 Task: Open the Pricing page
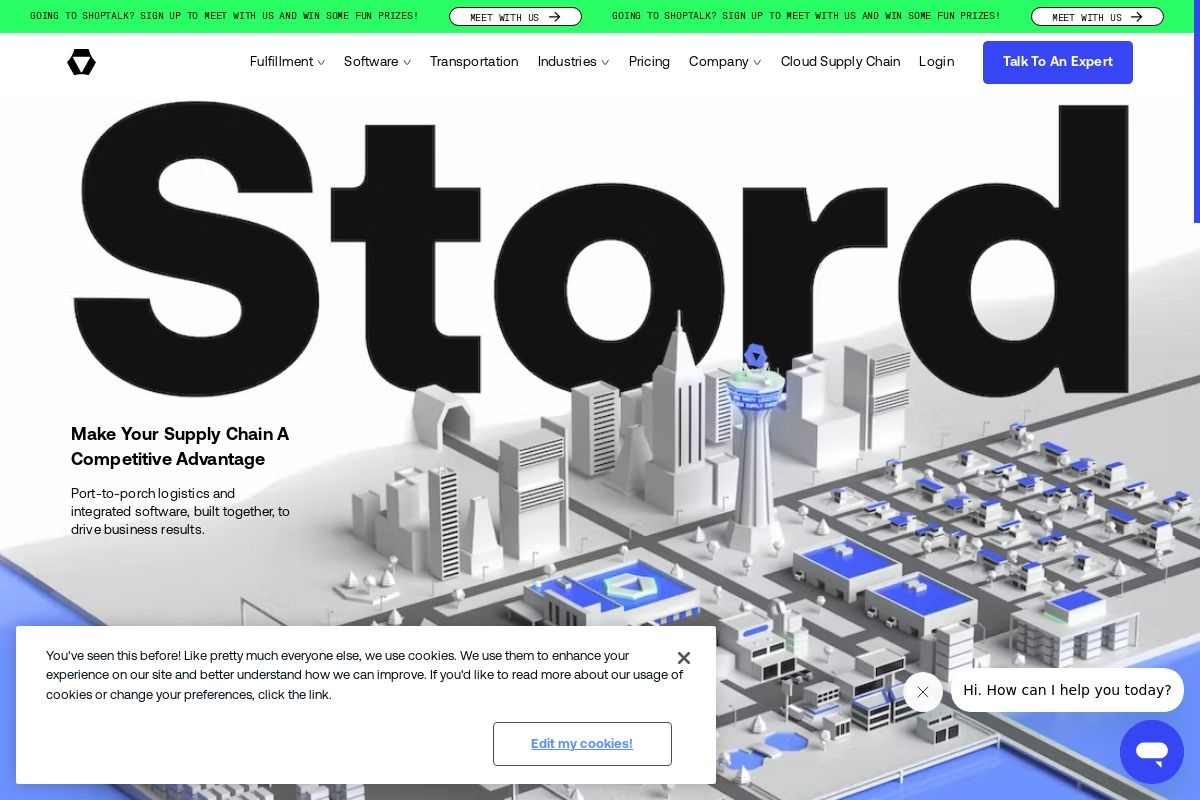pos(649,62)
